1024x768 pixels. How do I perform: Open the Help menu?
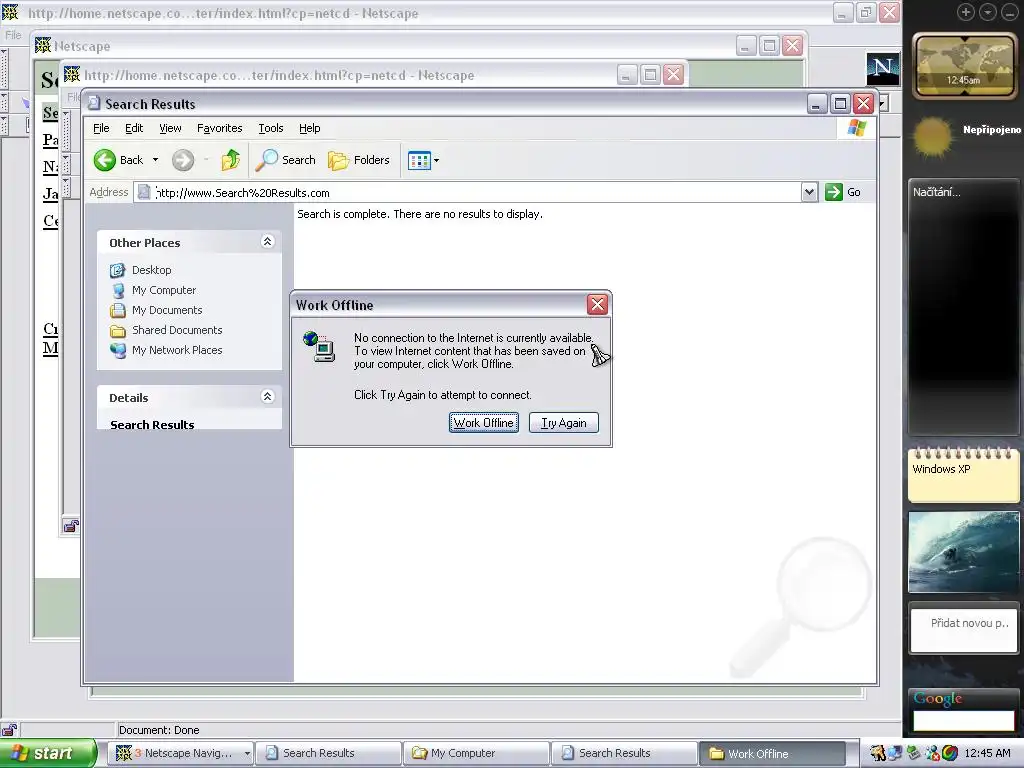tap(310, 128)
